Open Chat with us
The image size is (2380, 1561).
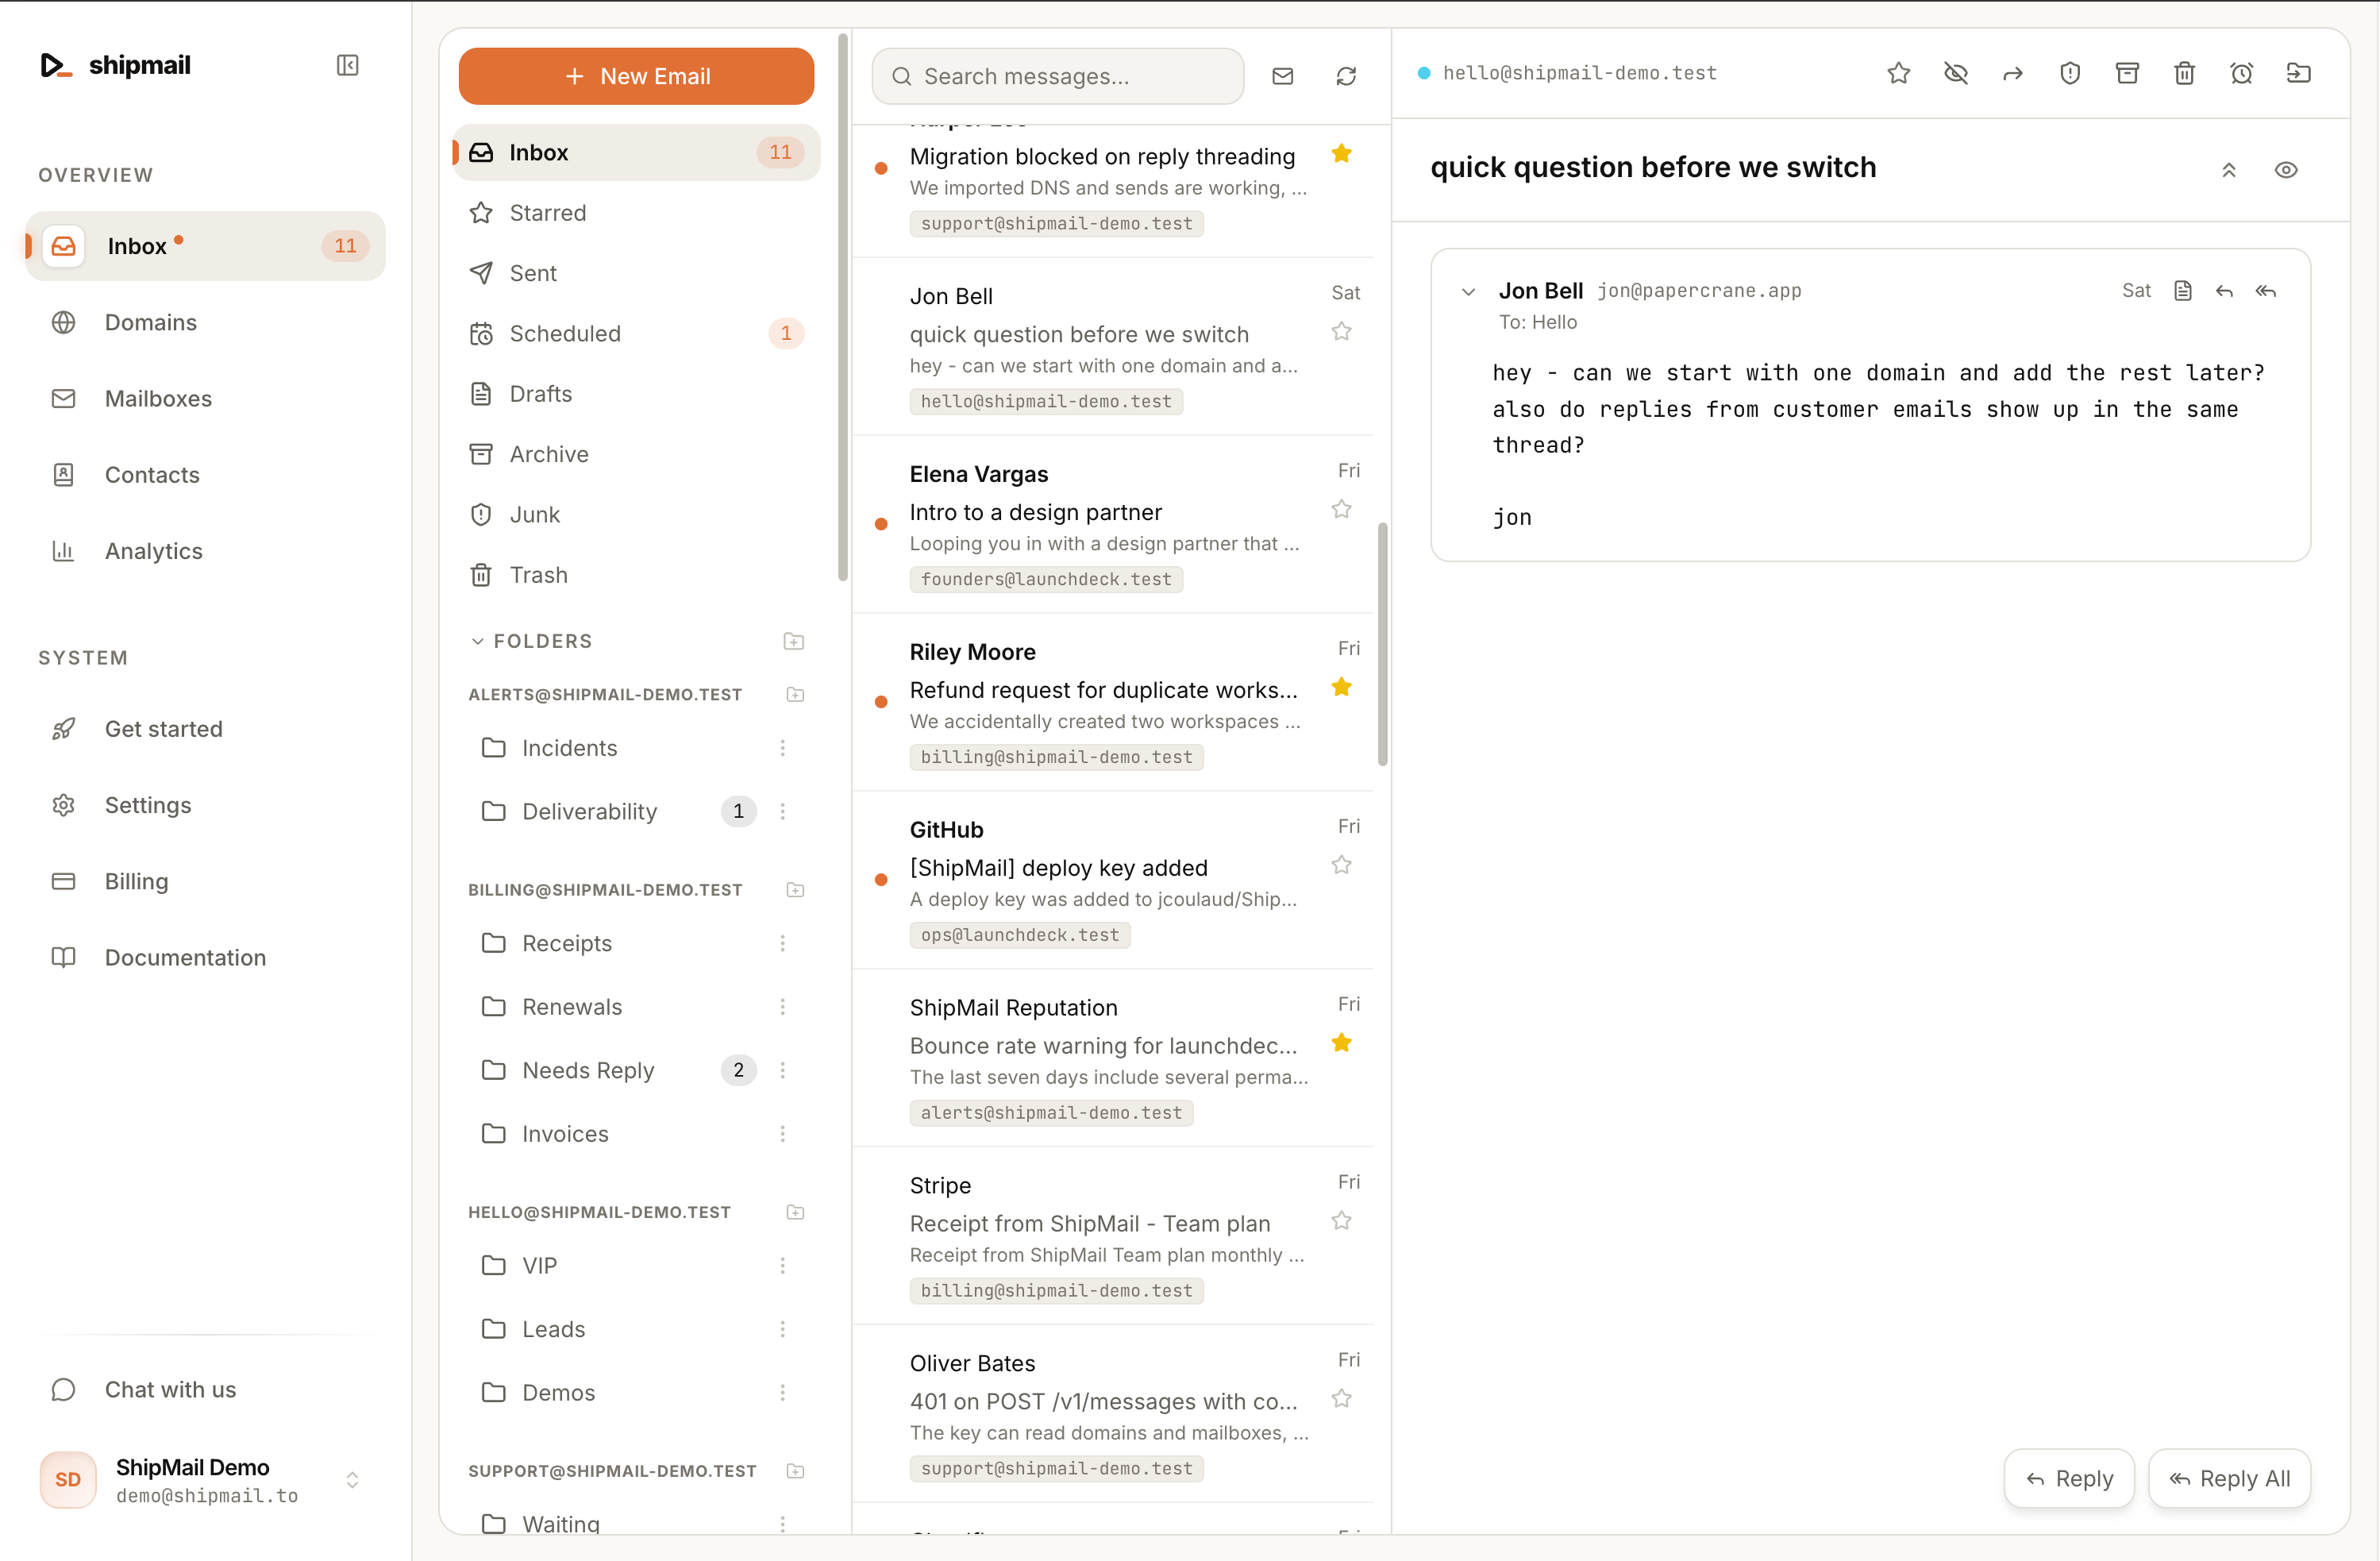205,1390
